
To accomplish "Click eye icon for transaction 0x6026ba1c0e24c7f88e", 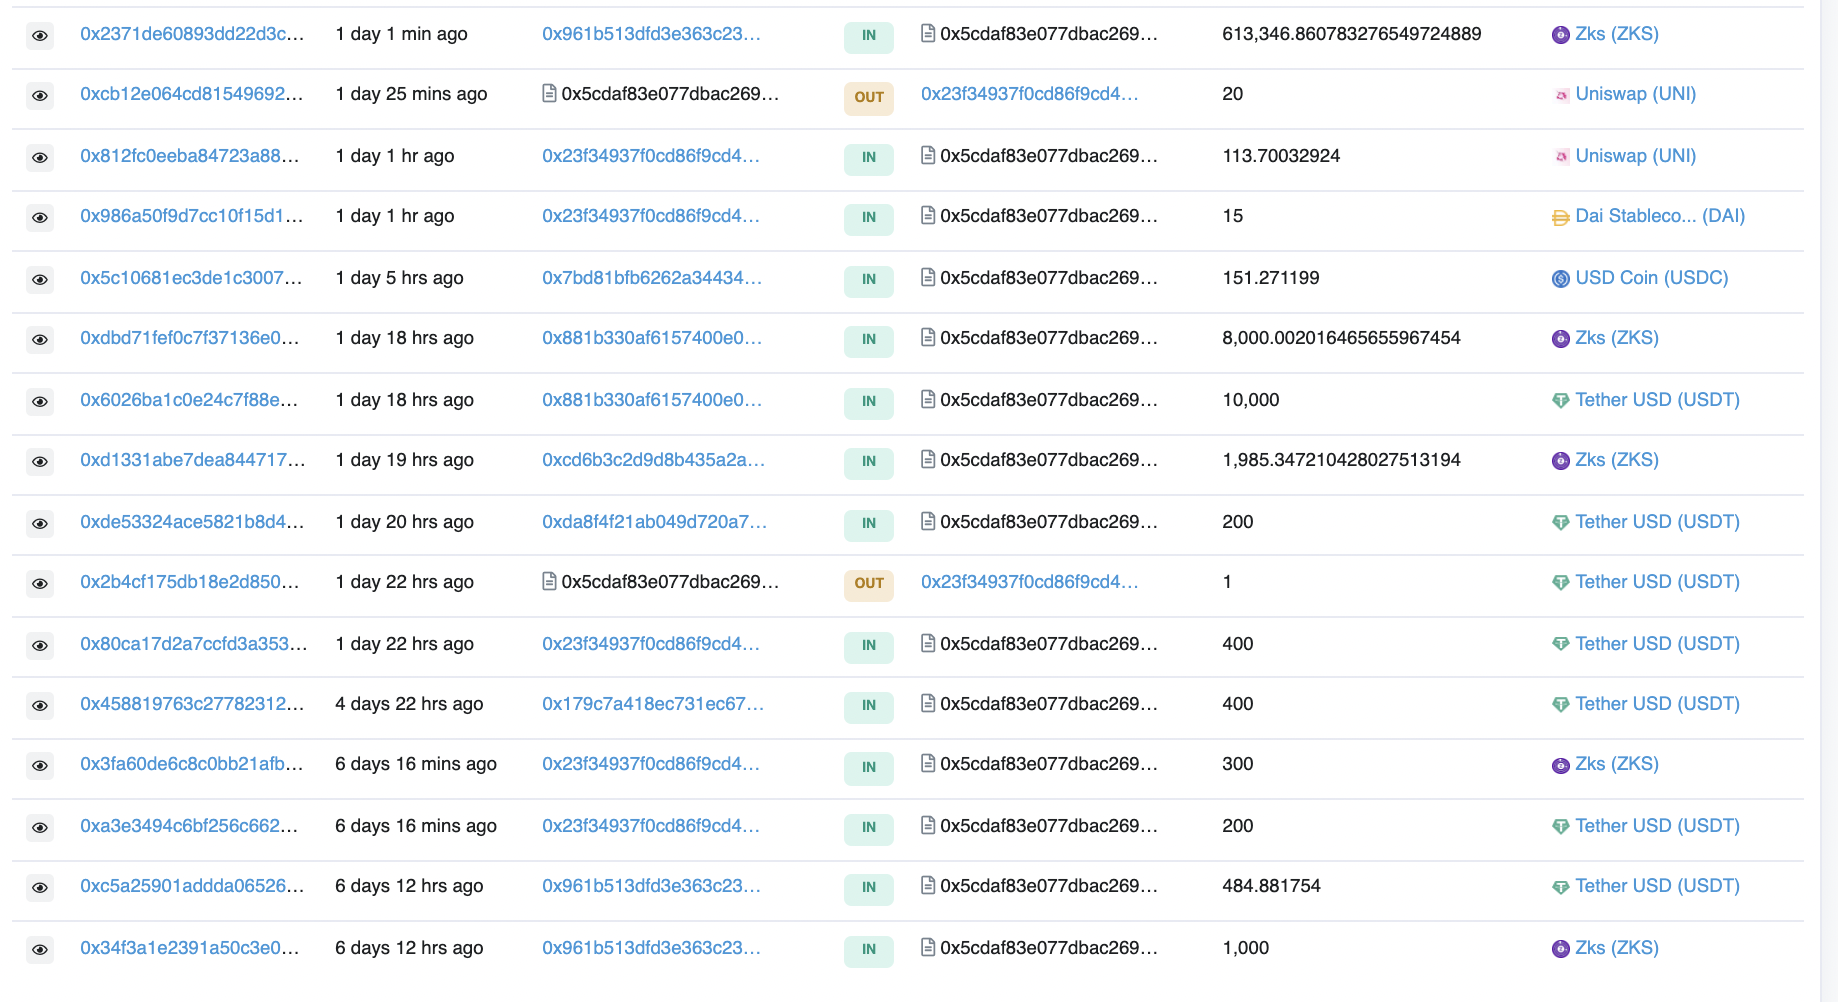I will [x=40, y=402].
